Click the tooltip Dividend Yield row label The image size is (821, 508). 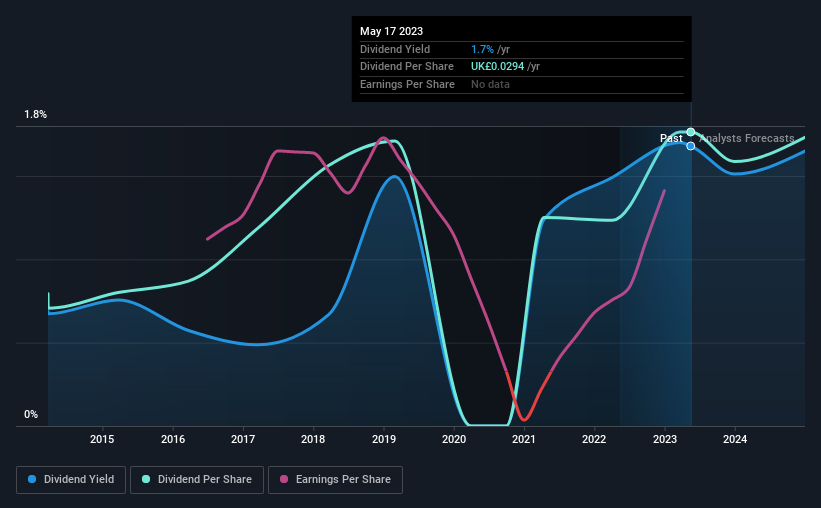(x=395, y=49)
